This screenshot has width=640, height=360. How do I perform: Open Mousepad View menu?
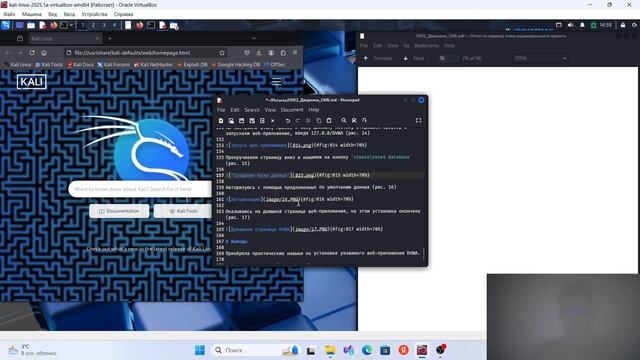click(x=270, y=110)
